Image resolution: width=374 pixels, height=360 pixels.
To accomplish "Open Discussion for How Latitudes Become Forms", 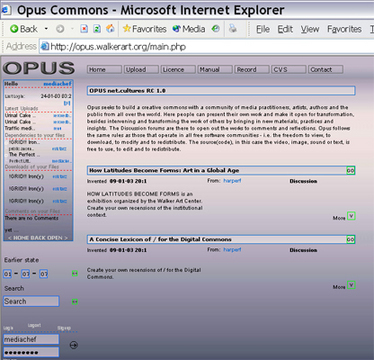I will [303, 181].
